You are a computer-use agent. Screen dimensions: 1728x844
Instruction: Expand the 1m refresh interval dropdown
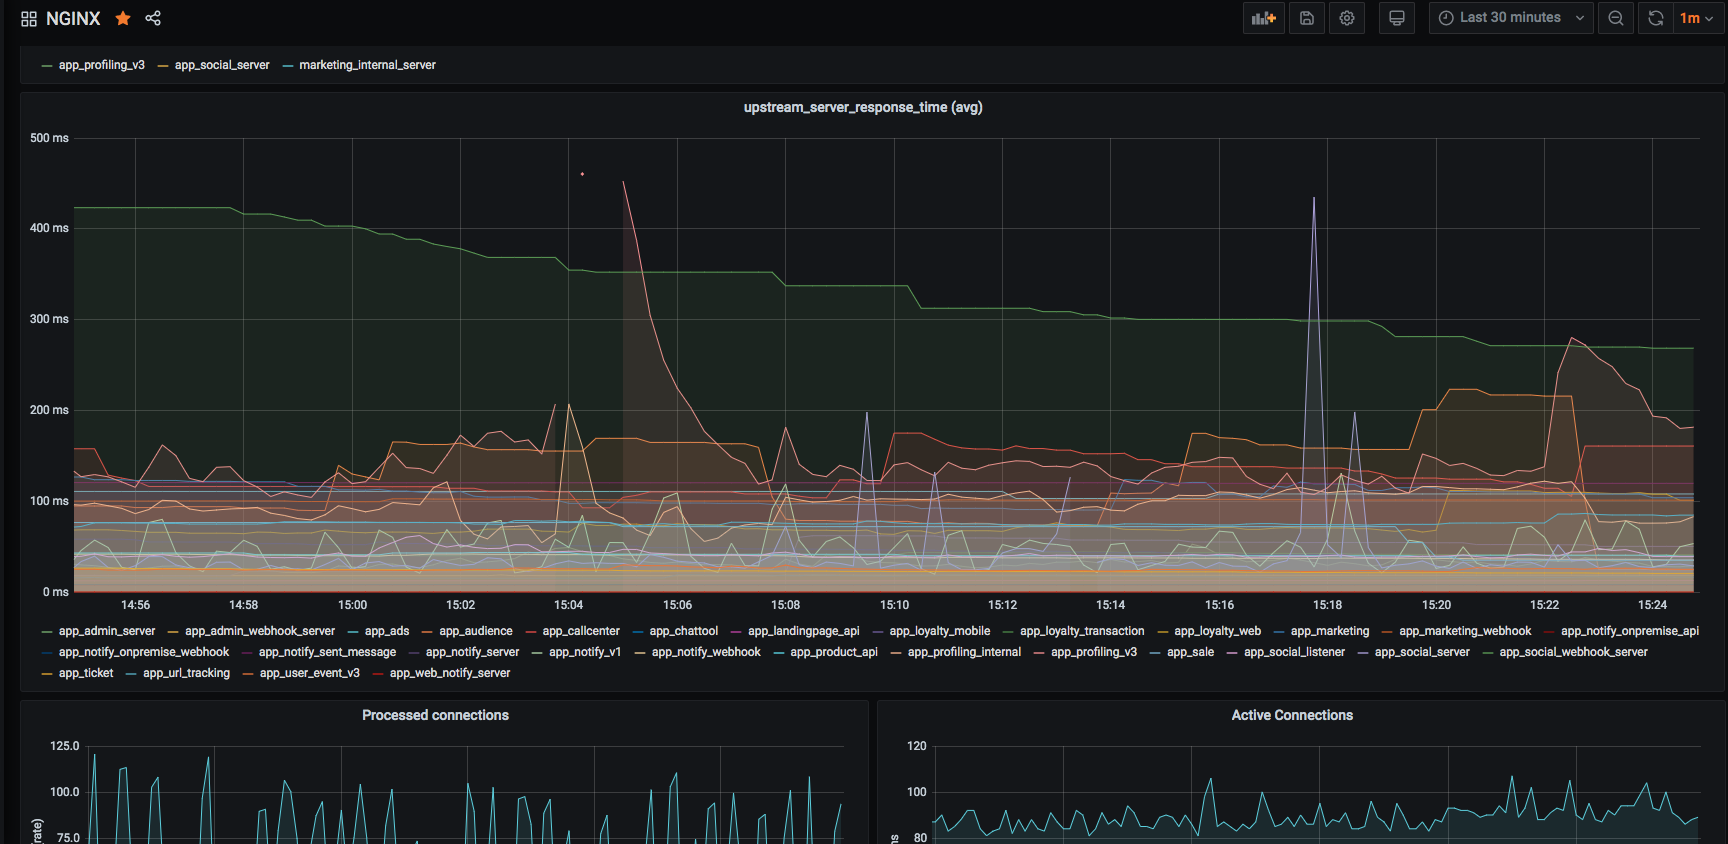click(1696, 18)
